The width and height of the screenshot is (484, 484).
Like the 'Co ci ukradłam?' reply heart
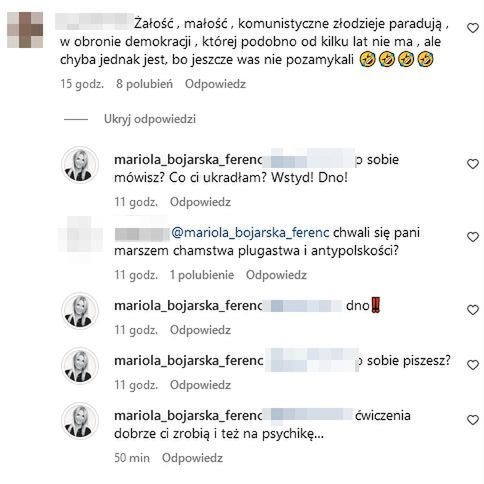click(473, 164)
